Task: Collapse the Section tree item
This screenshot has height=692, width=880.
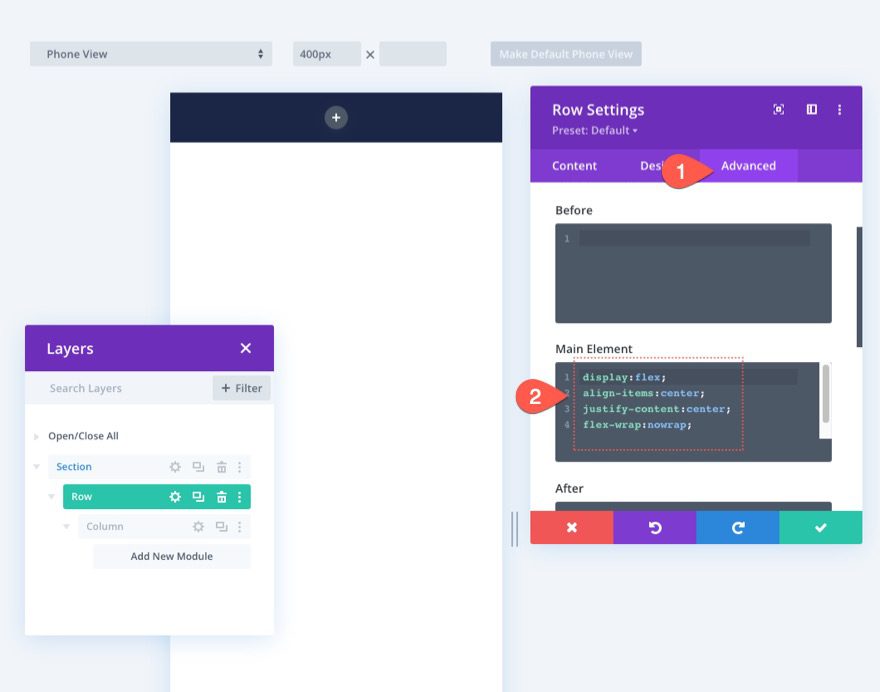Action: pos(37,466)
